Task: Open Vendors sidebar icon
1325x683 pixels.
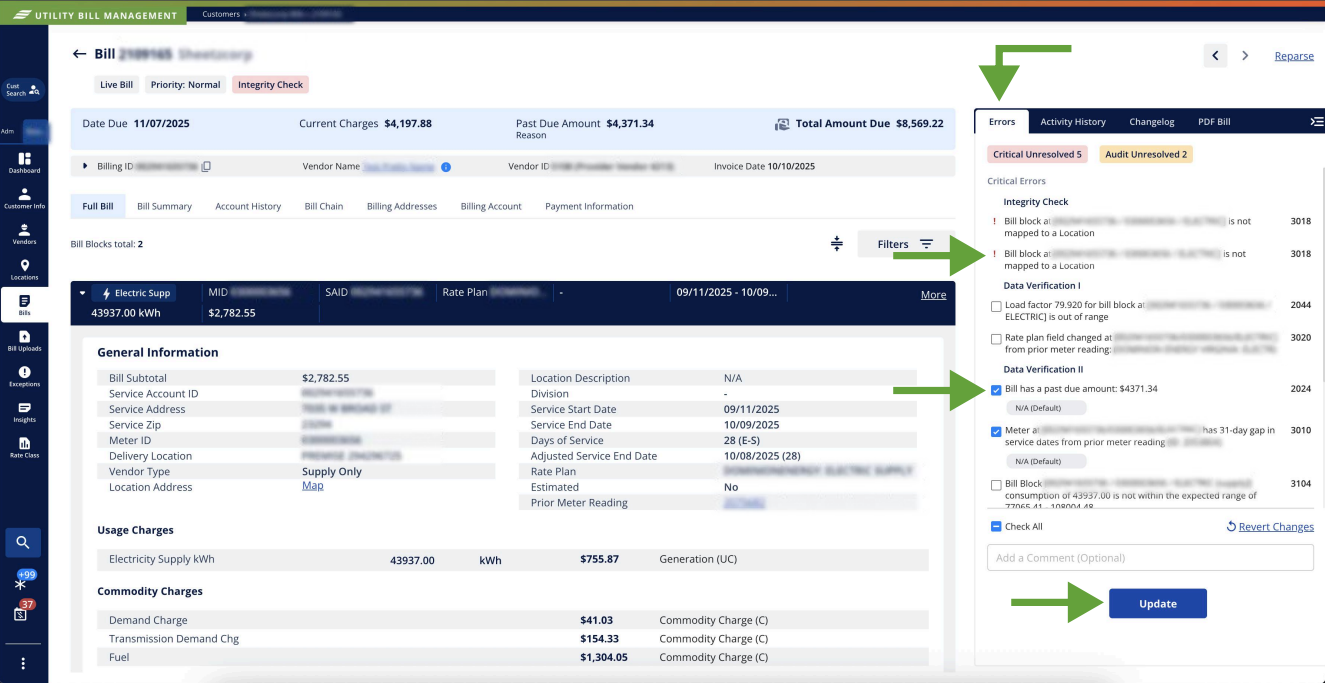Action: pos(24,234)
